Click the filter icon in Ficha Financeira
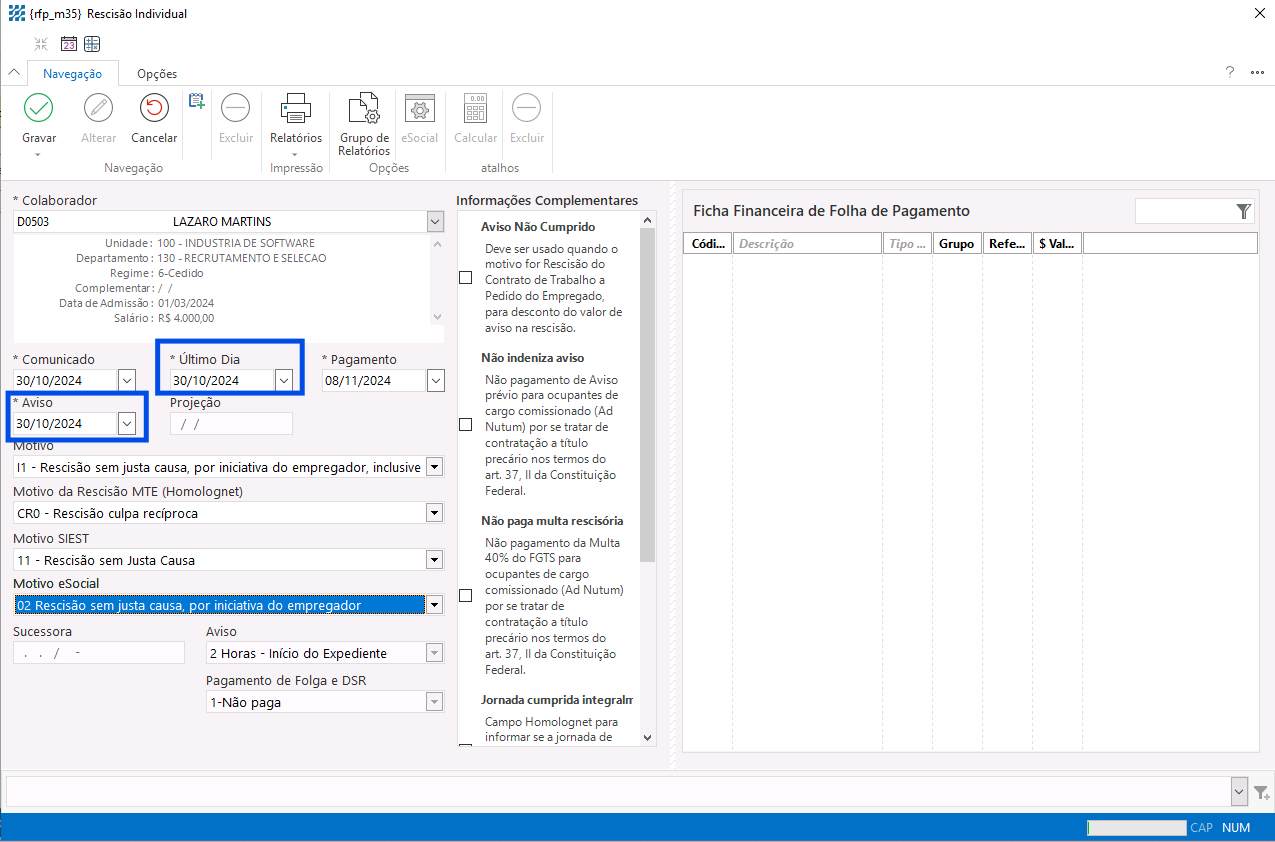1275x842 pixels. 1243,211
